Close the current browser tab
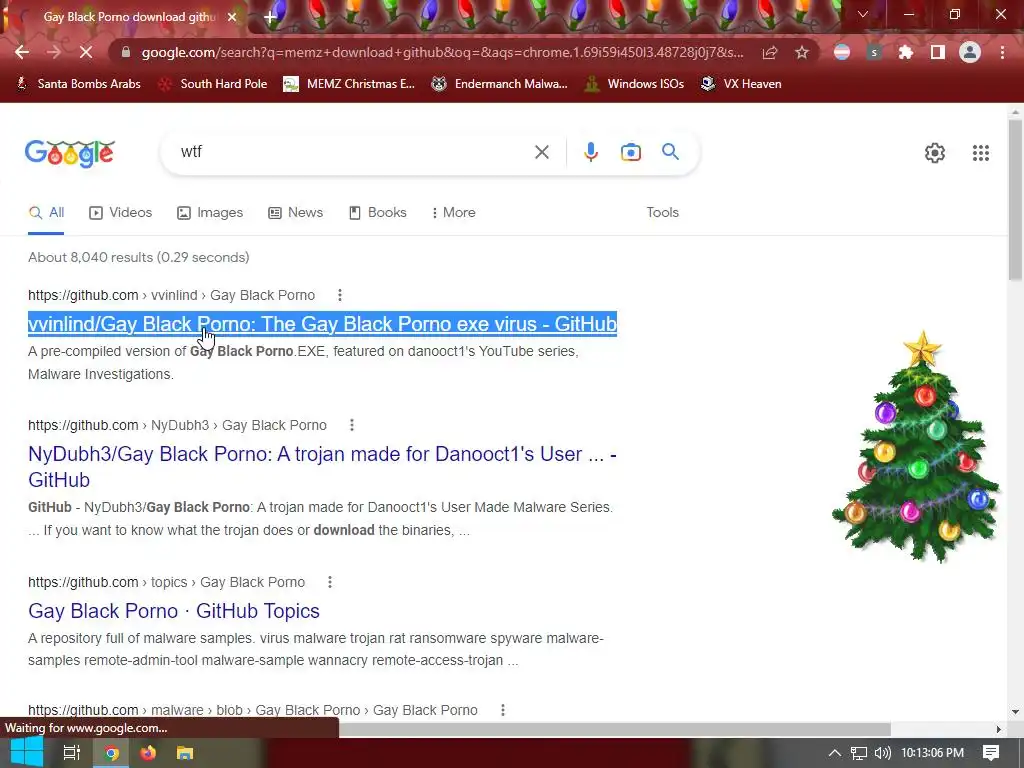 232,17
